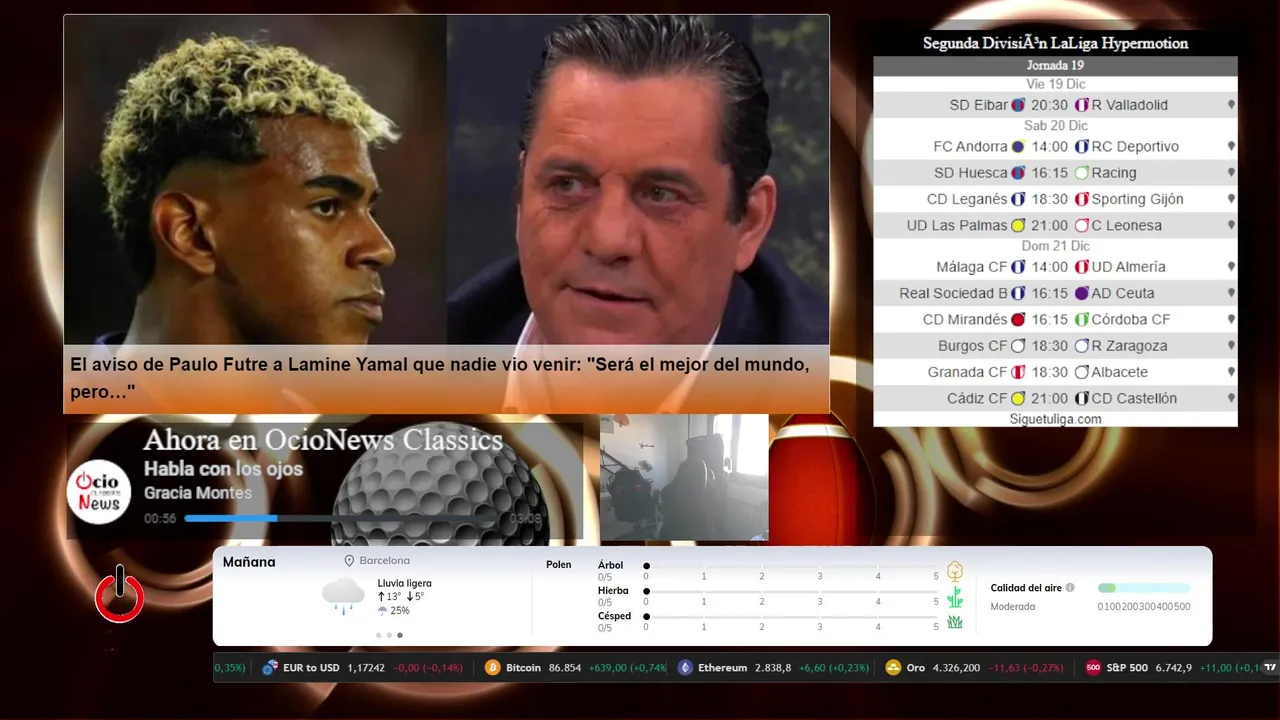Click the Jornada 19 header bar
1280x720 pixels.
coord(1055,66)
